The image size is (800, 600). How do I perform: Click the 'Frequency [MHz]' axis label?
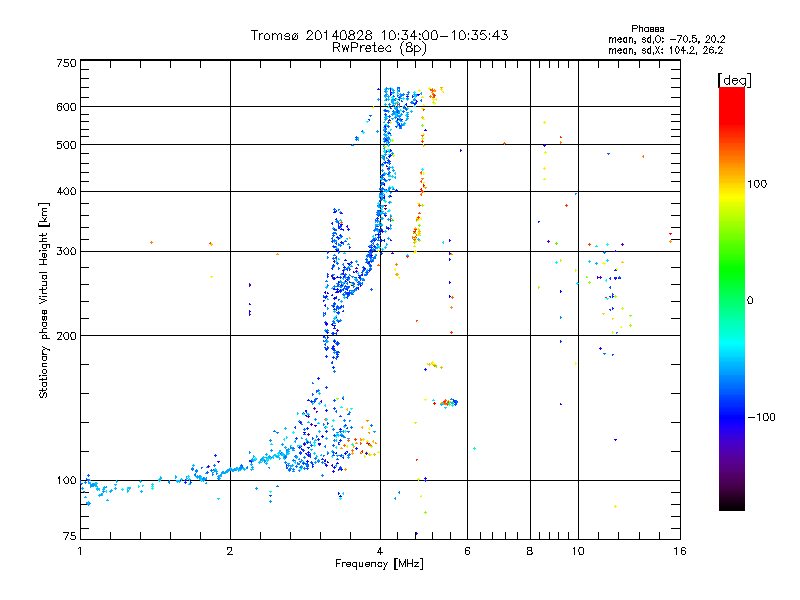[379, 564]
